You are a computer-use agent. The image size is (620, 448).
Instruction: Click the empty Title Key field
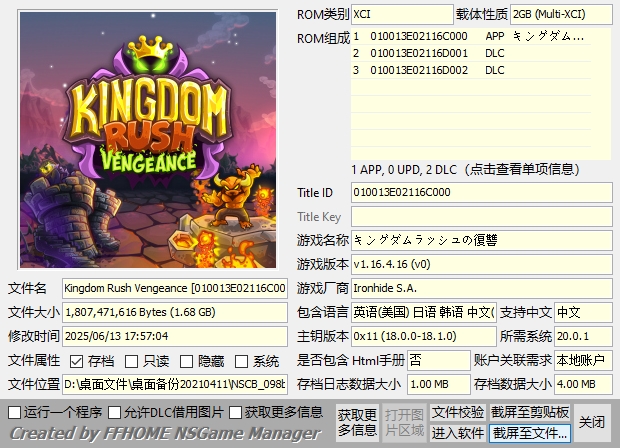point(482,217)
